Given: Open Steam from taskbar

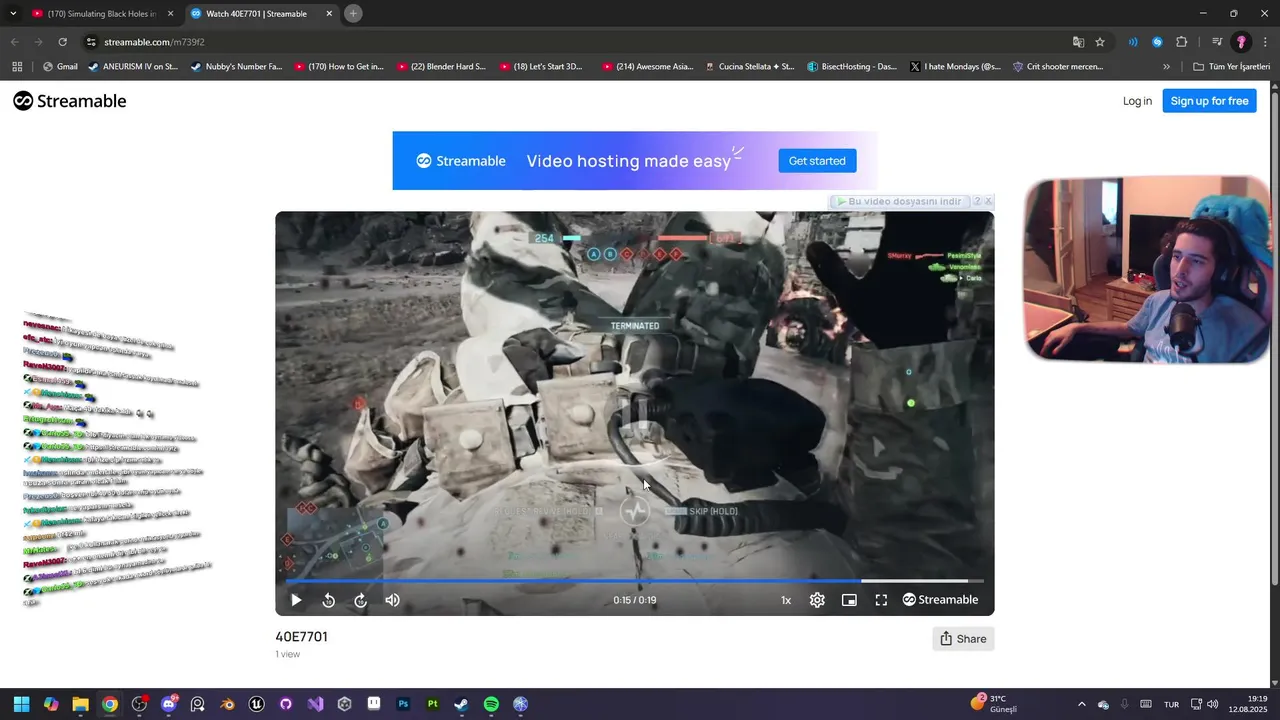Looking at the screenshot, I should [461, 704].
